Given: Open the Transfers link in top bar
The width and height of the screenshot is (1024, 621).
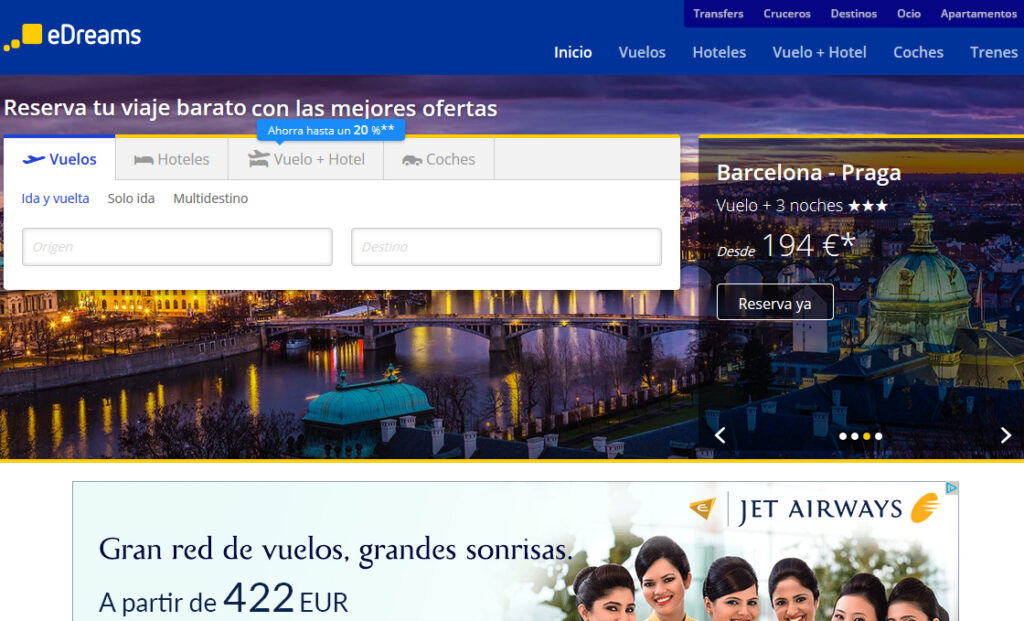Looking at the screenshot, I should click(718, 14).
